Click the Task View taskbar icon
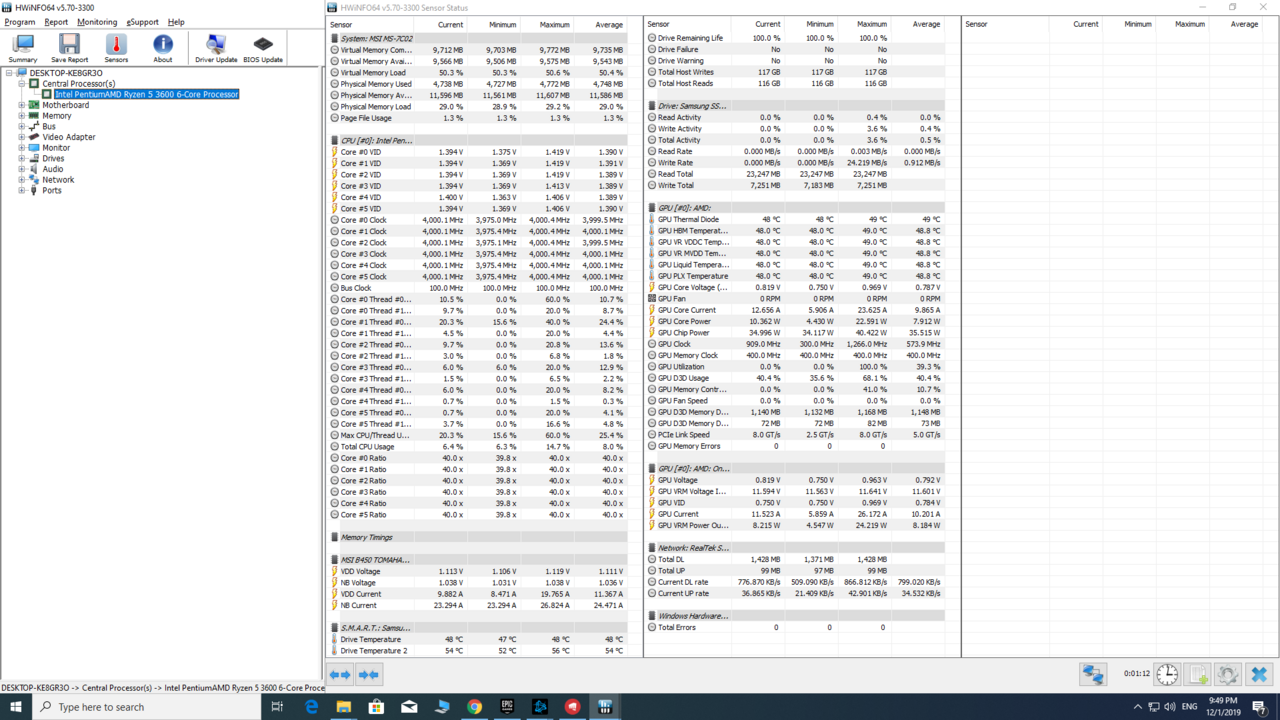 [277, 707]
